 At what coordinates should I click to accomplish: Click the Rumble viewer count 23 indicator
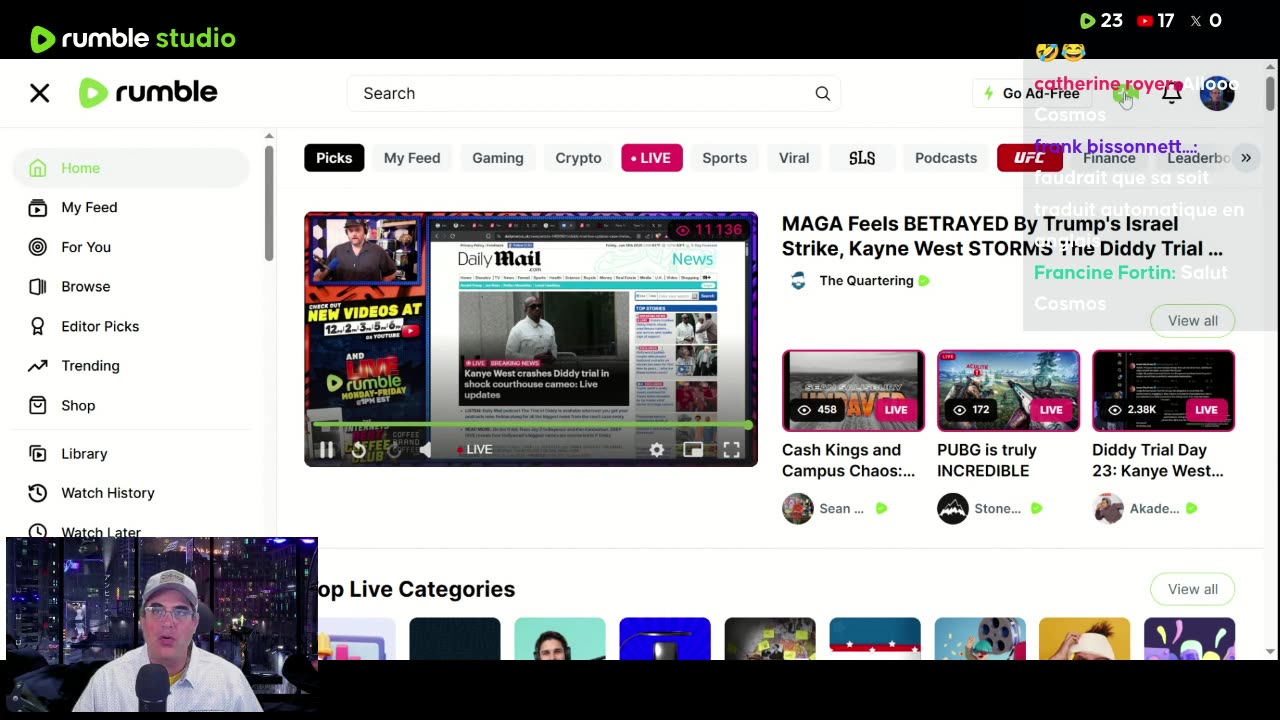(x=1101, y=21)
